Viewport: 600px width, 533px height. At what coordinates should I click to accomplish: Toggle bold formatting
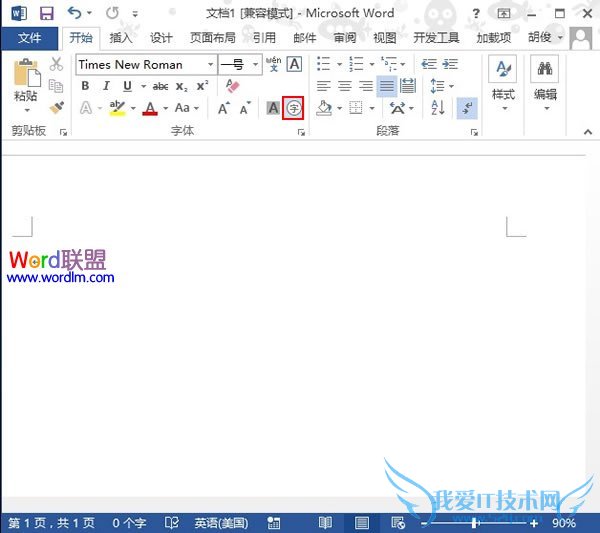(x=85, y=86)
